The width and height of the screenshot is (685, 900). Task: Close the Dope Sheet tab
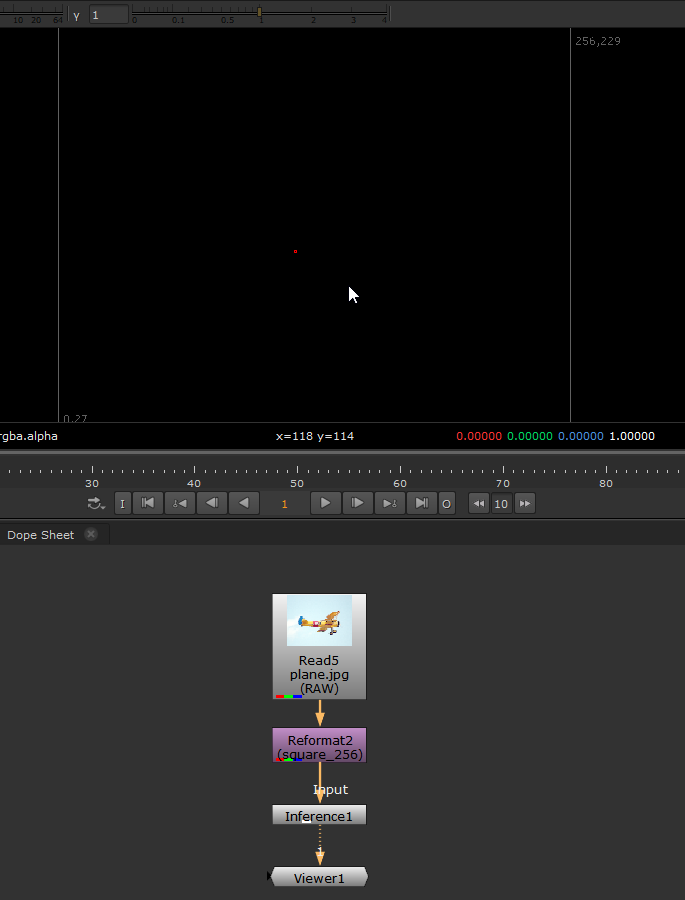coord(91,534)
